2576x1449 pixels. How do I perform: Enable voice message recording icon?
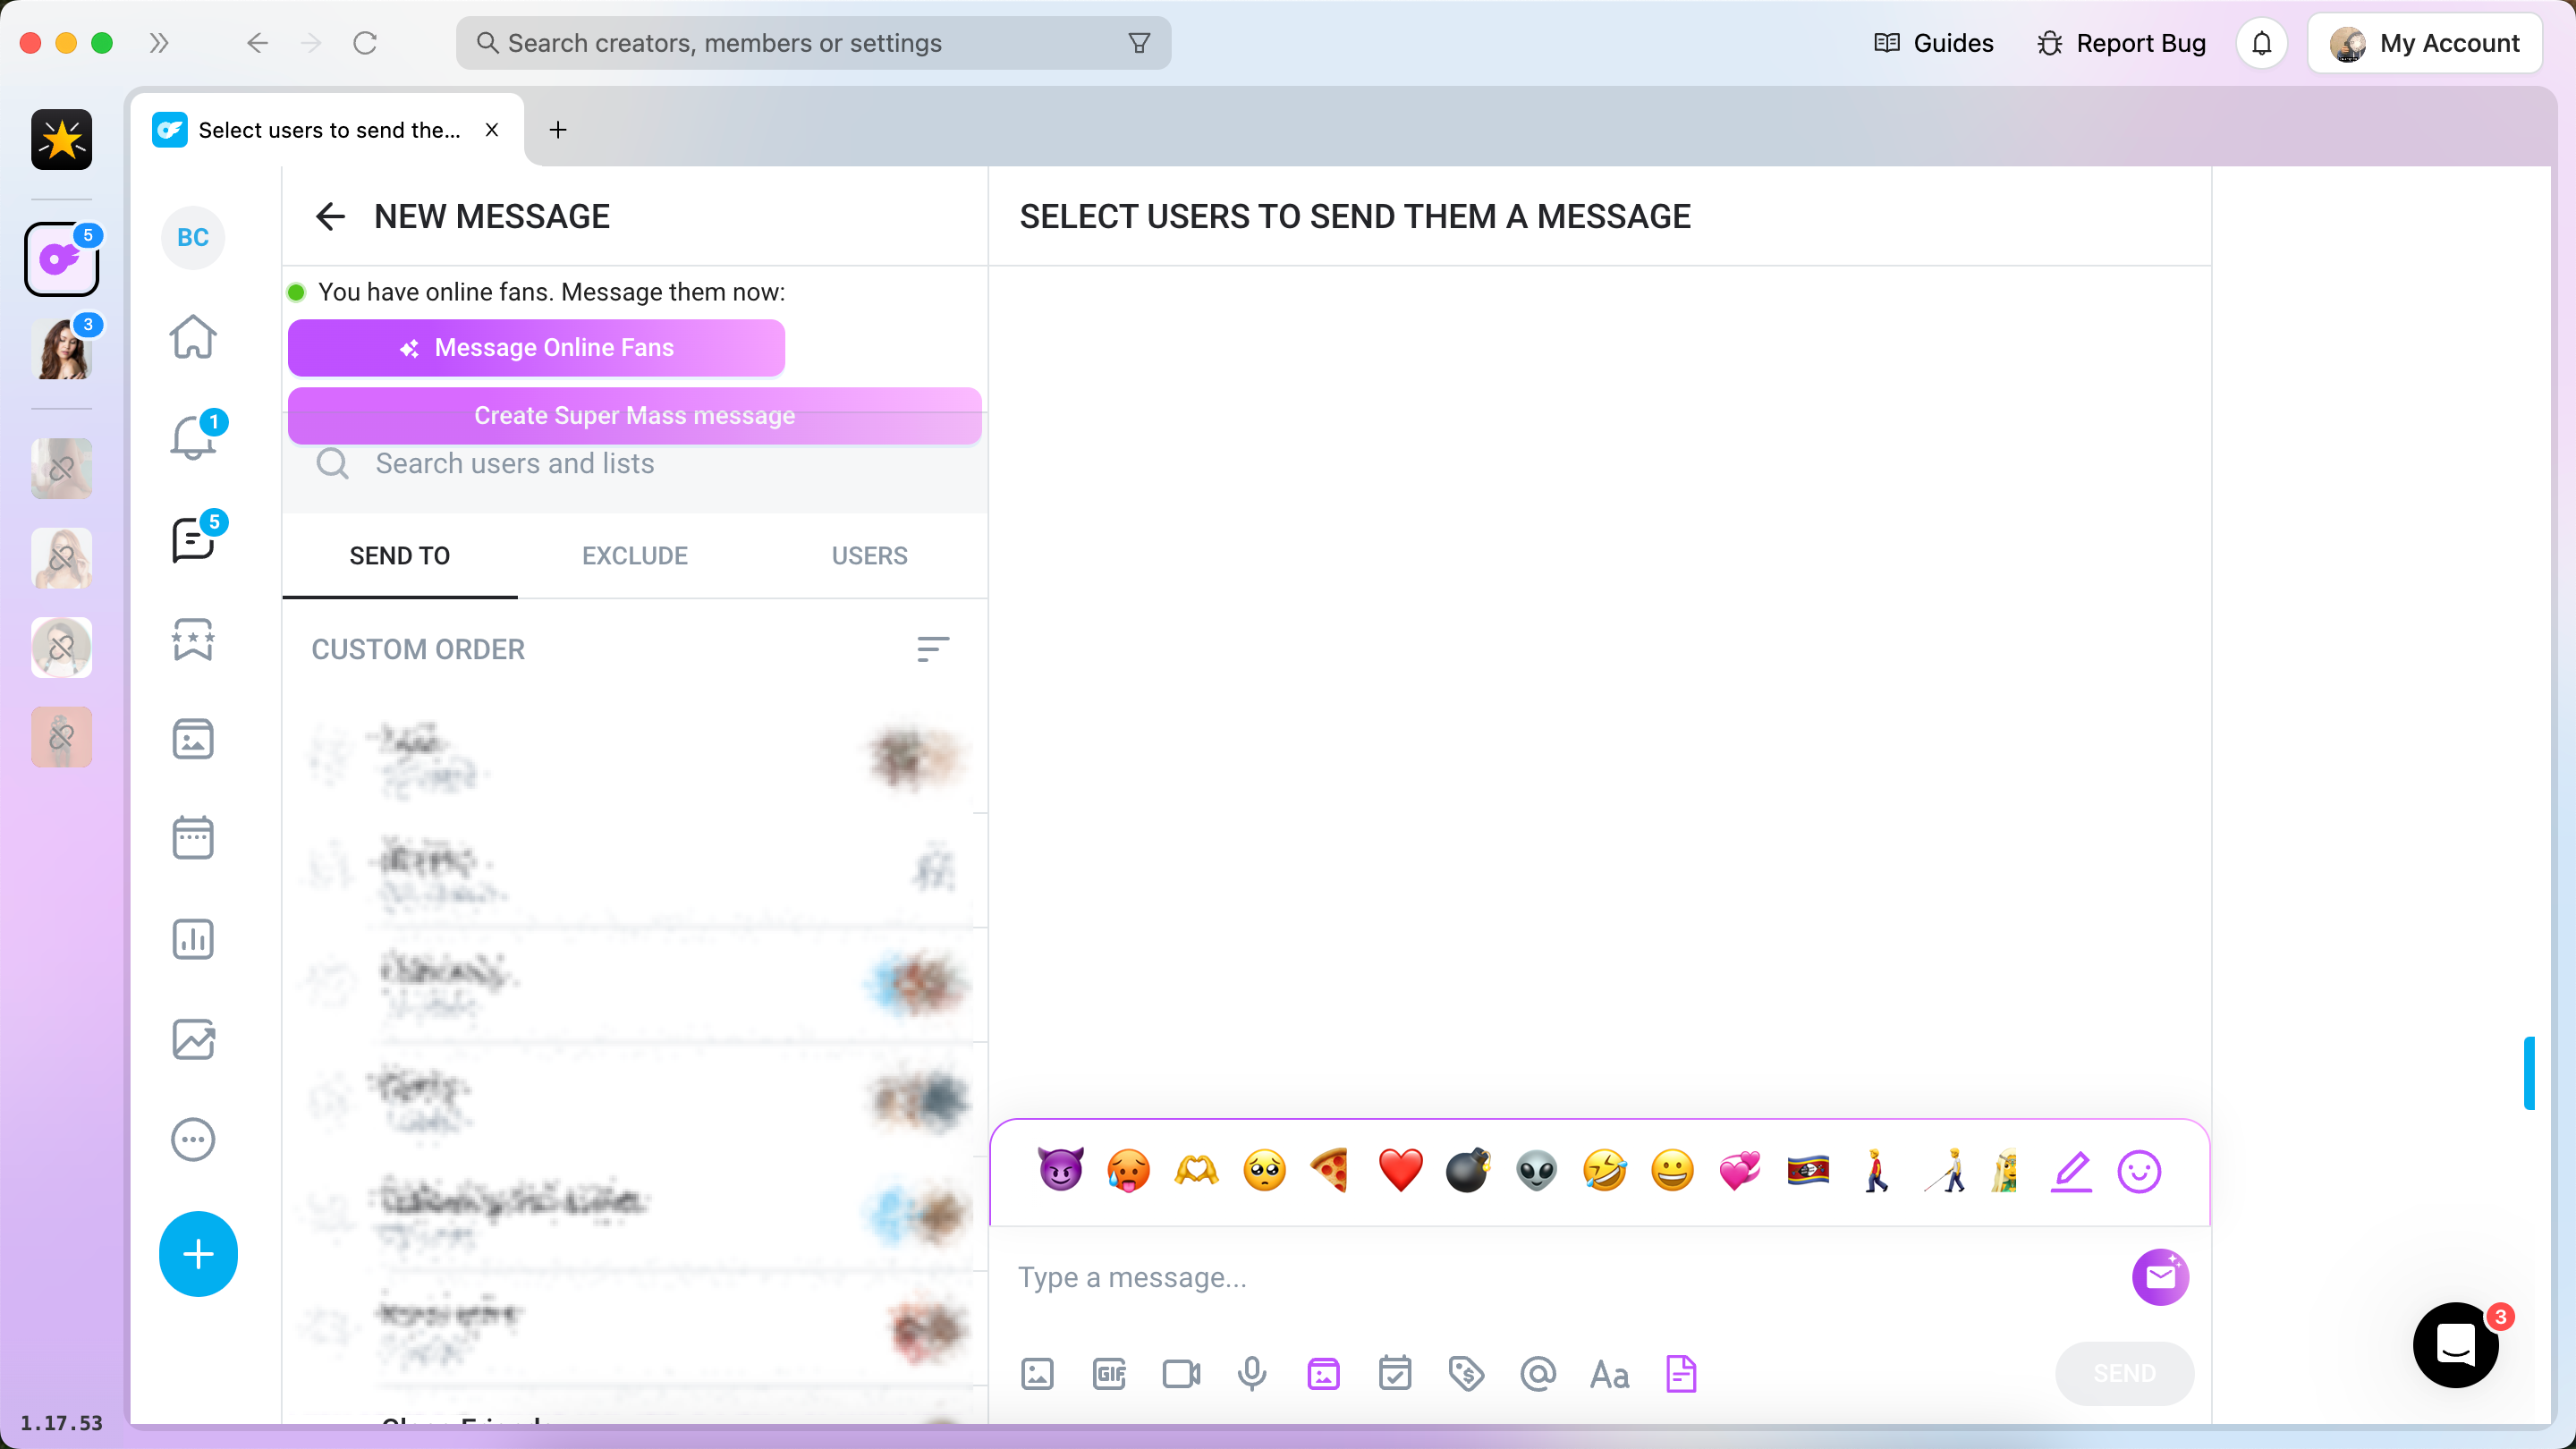1252,1373
